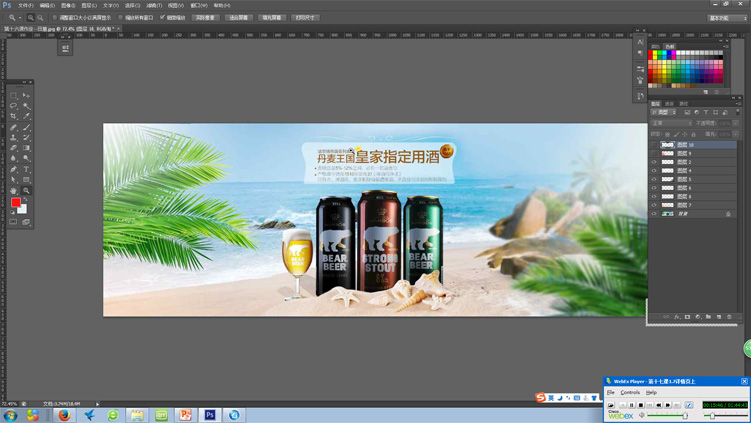Select the Dodge tool
The image size is (751, 423).
point(26,158)
